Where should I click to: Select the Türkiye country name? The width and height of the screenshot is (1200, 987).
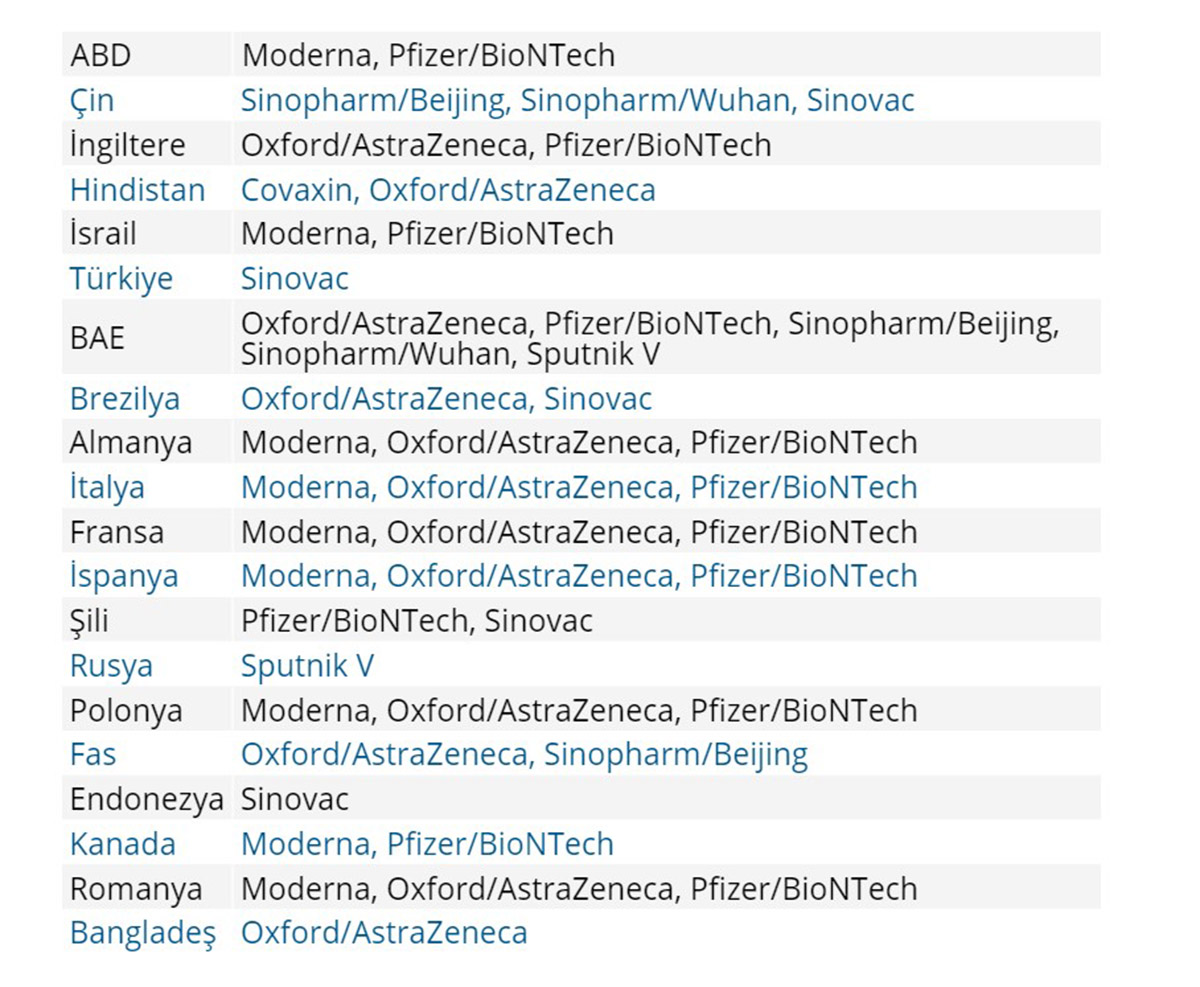[121, 278]
